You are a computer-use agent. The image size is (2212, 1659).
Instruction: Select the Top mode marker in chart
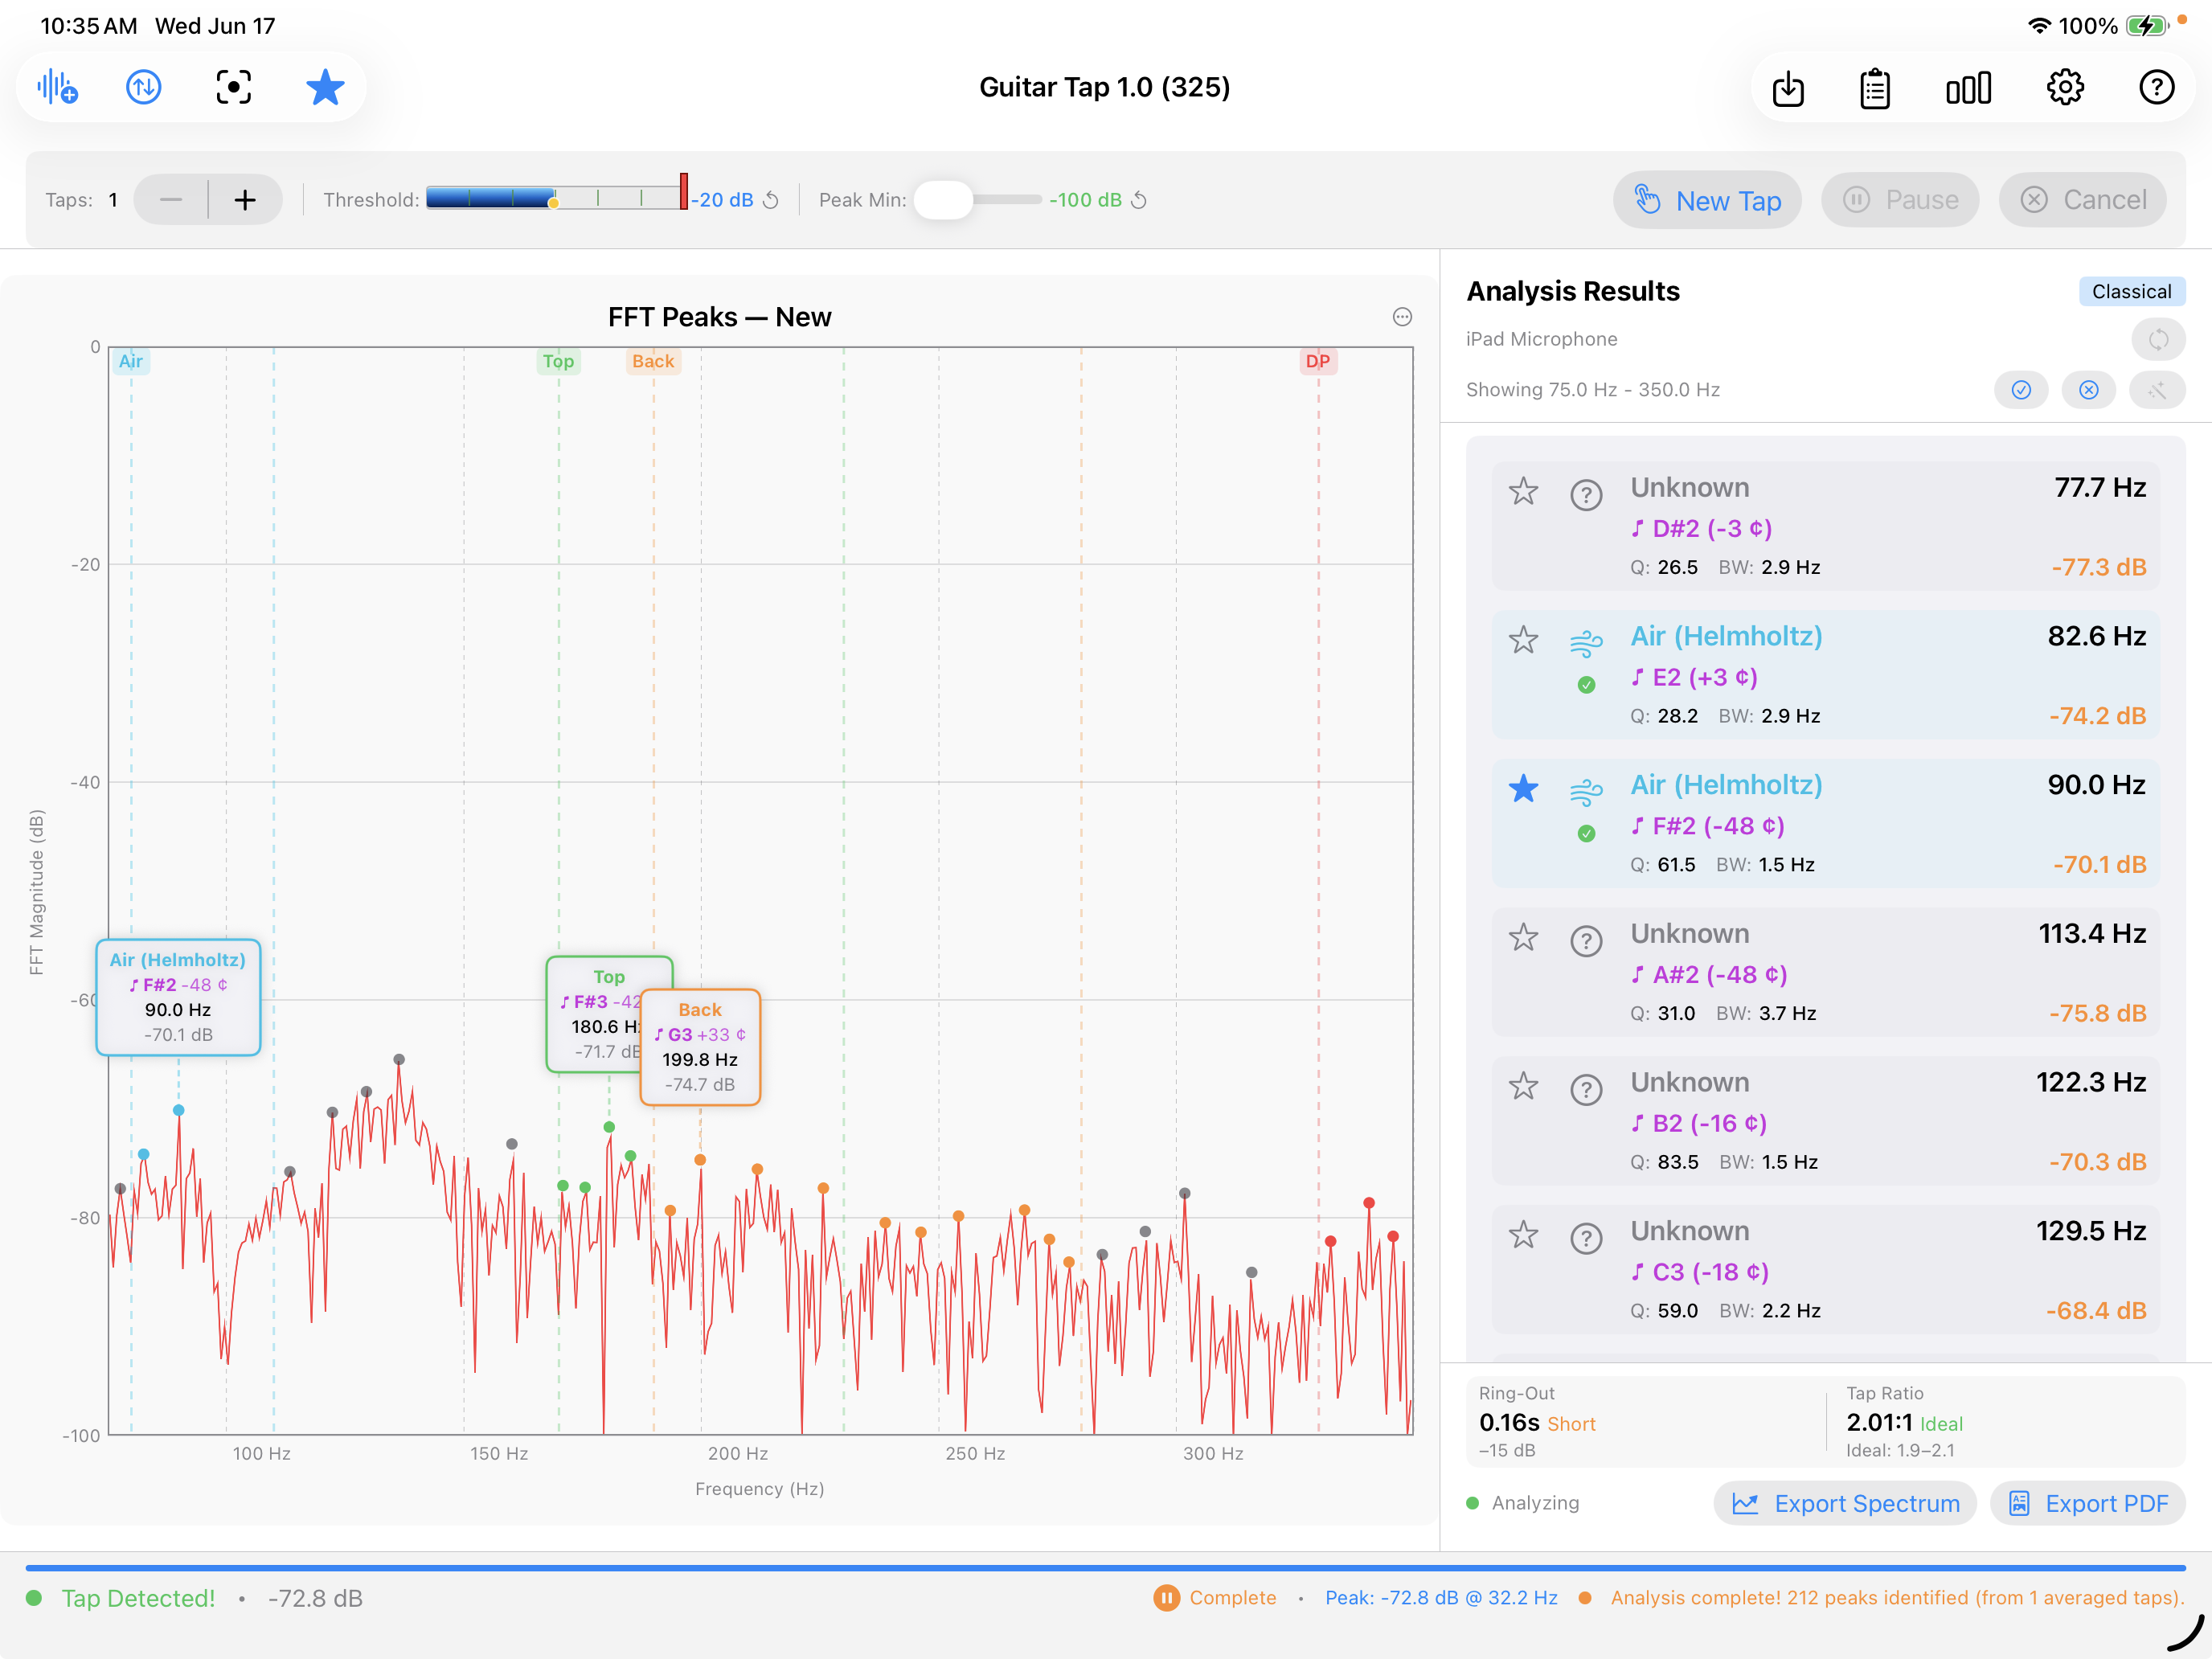(559, 361)
